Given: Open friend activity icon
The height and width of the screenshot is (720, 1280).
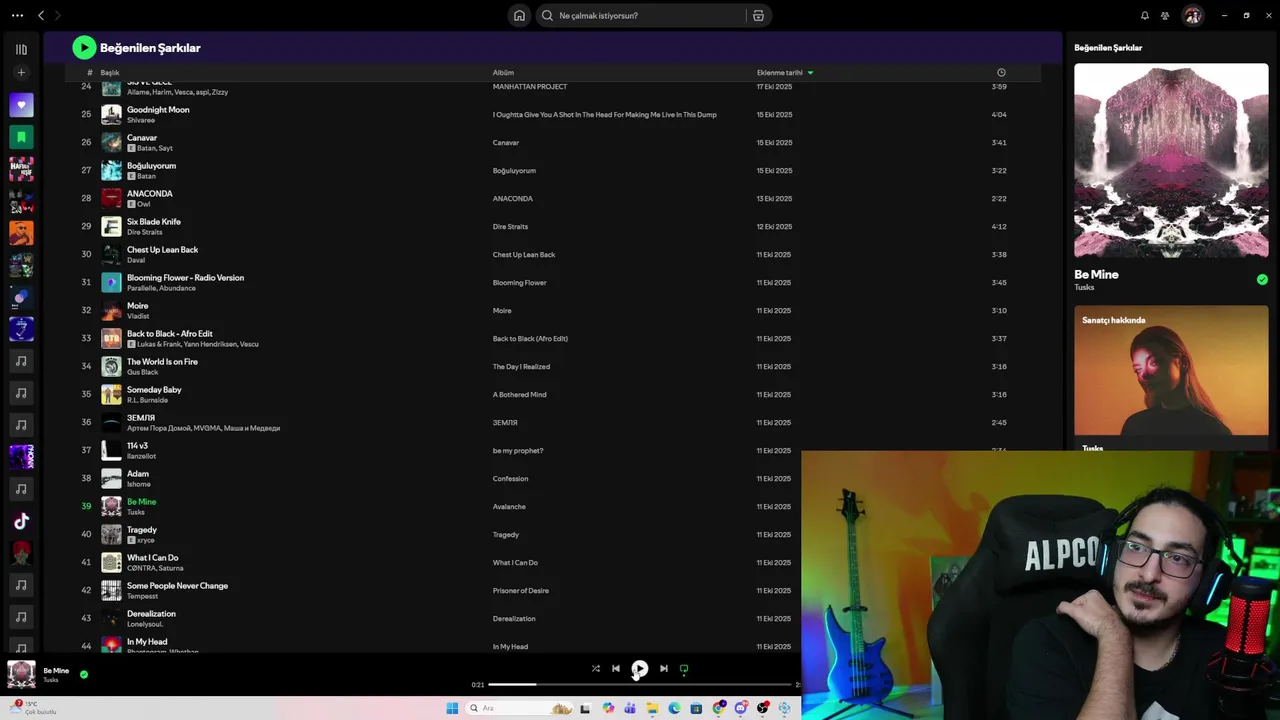Looking at the screenshot, I should coord(1165,15).
